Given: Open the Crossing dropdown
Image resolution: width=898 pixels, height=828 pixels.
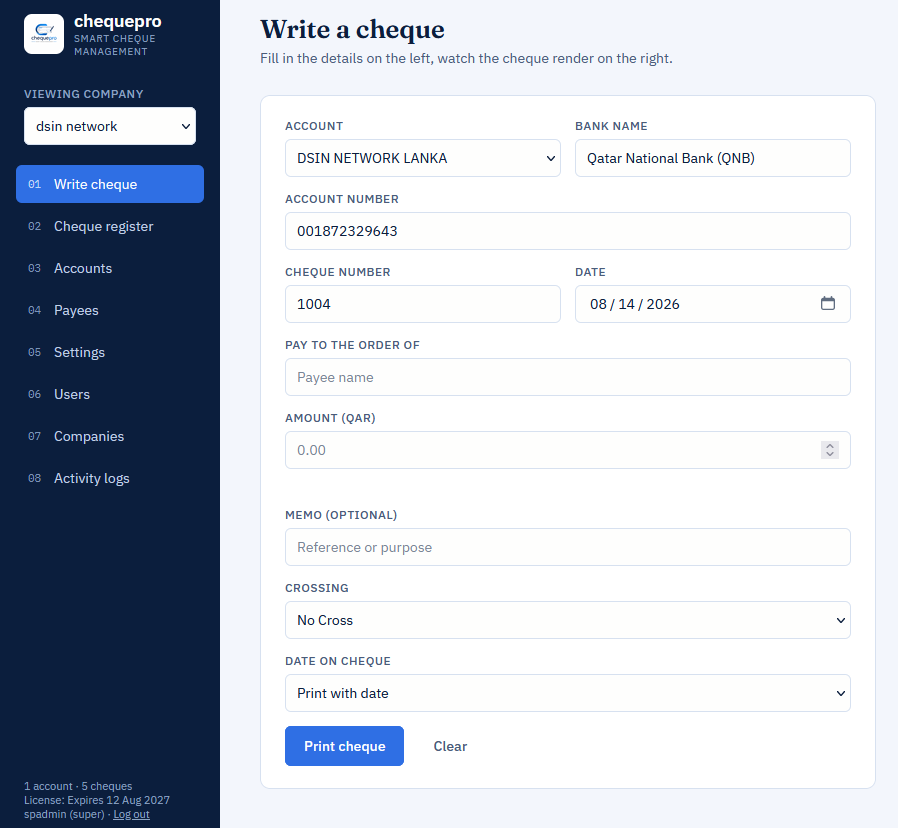Looking at the screenshot, I should [568, 620].
